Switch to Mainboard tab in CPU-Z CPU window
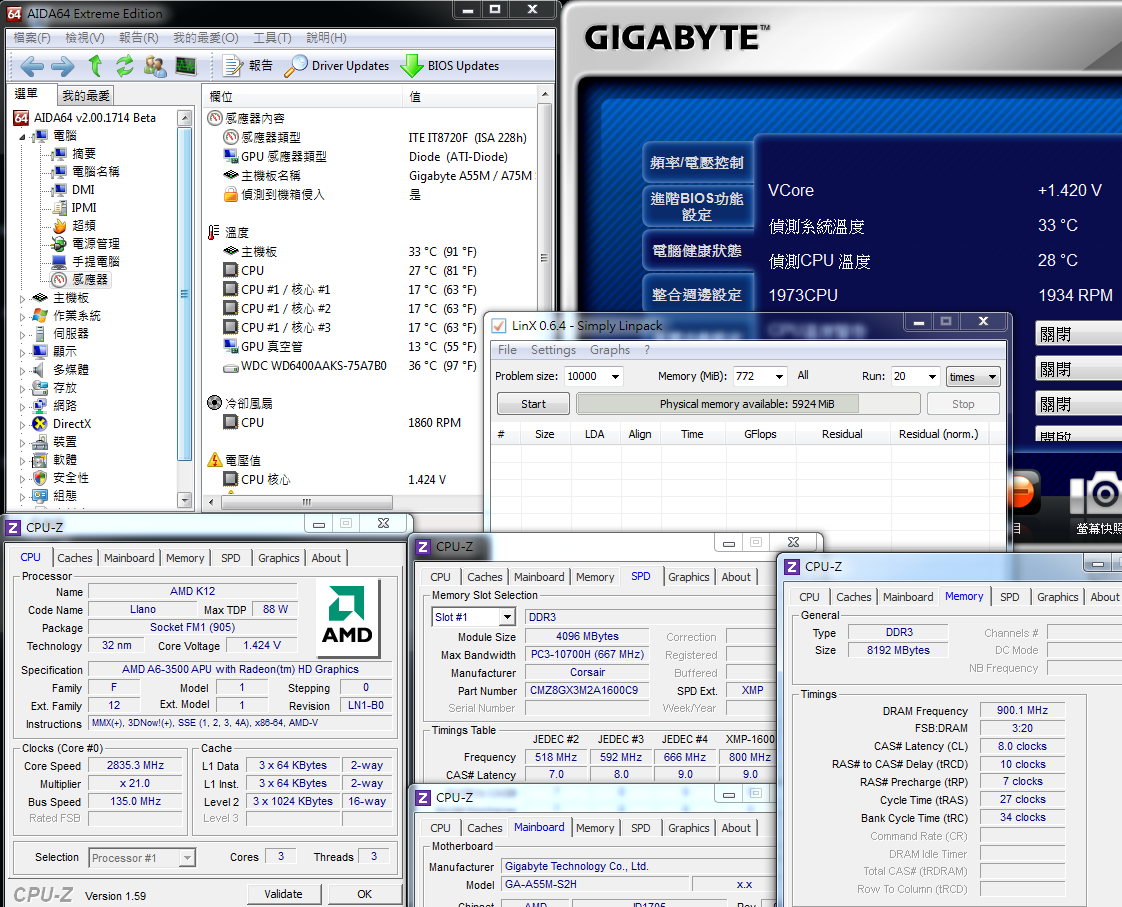 tap(129, 558)
